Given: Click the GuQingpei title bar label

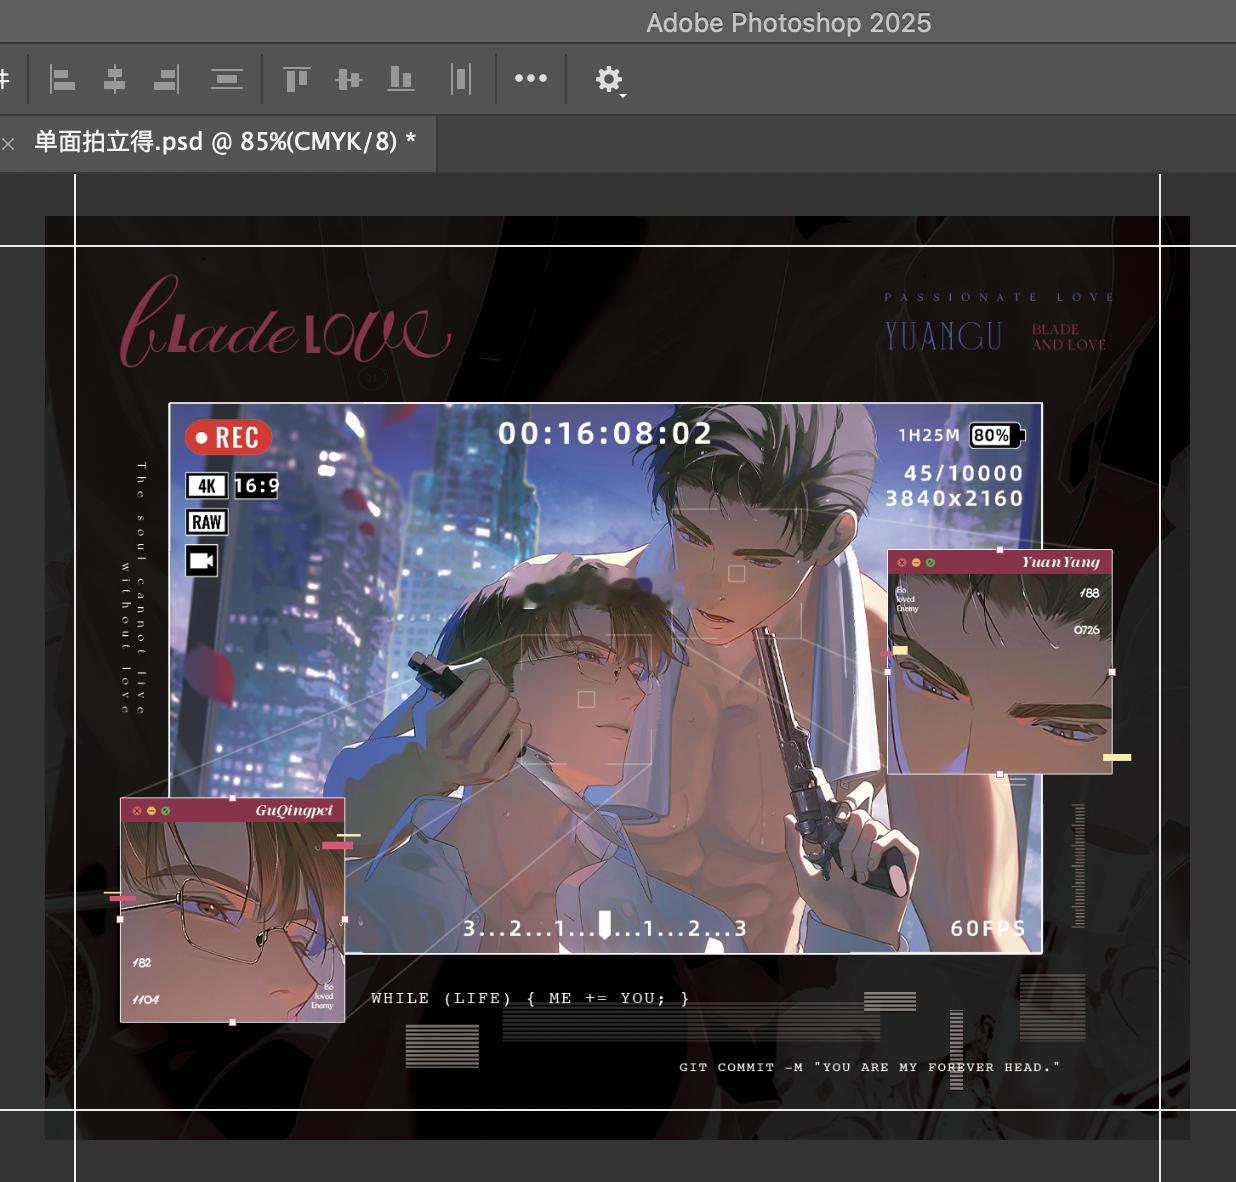Looking at the screenshot, I should click(x=293, y=810).
